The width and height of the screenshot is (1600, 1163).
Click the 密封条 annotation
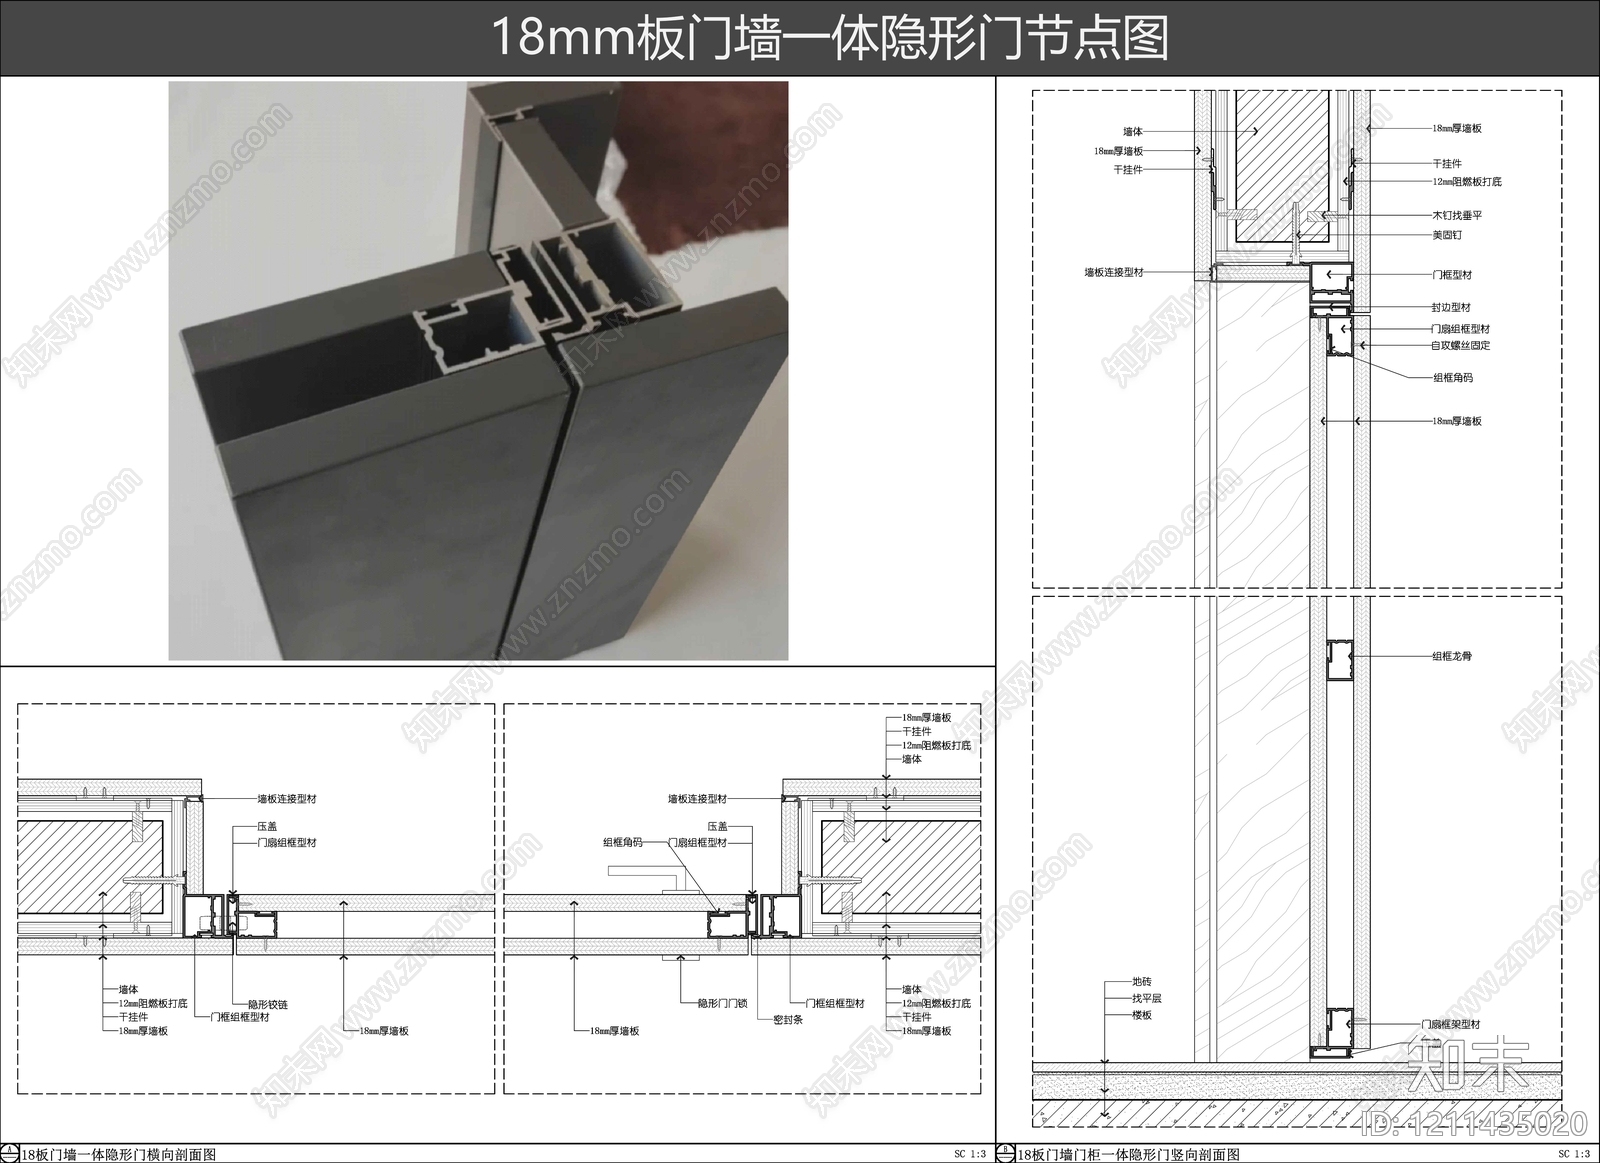pyautogui.click(x=788, y=1020)
